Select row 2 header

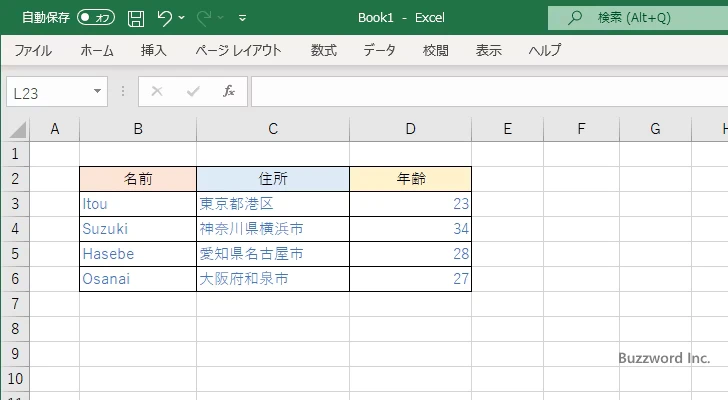[x=15, y=179]
